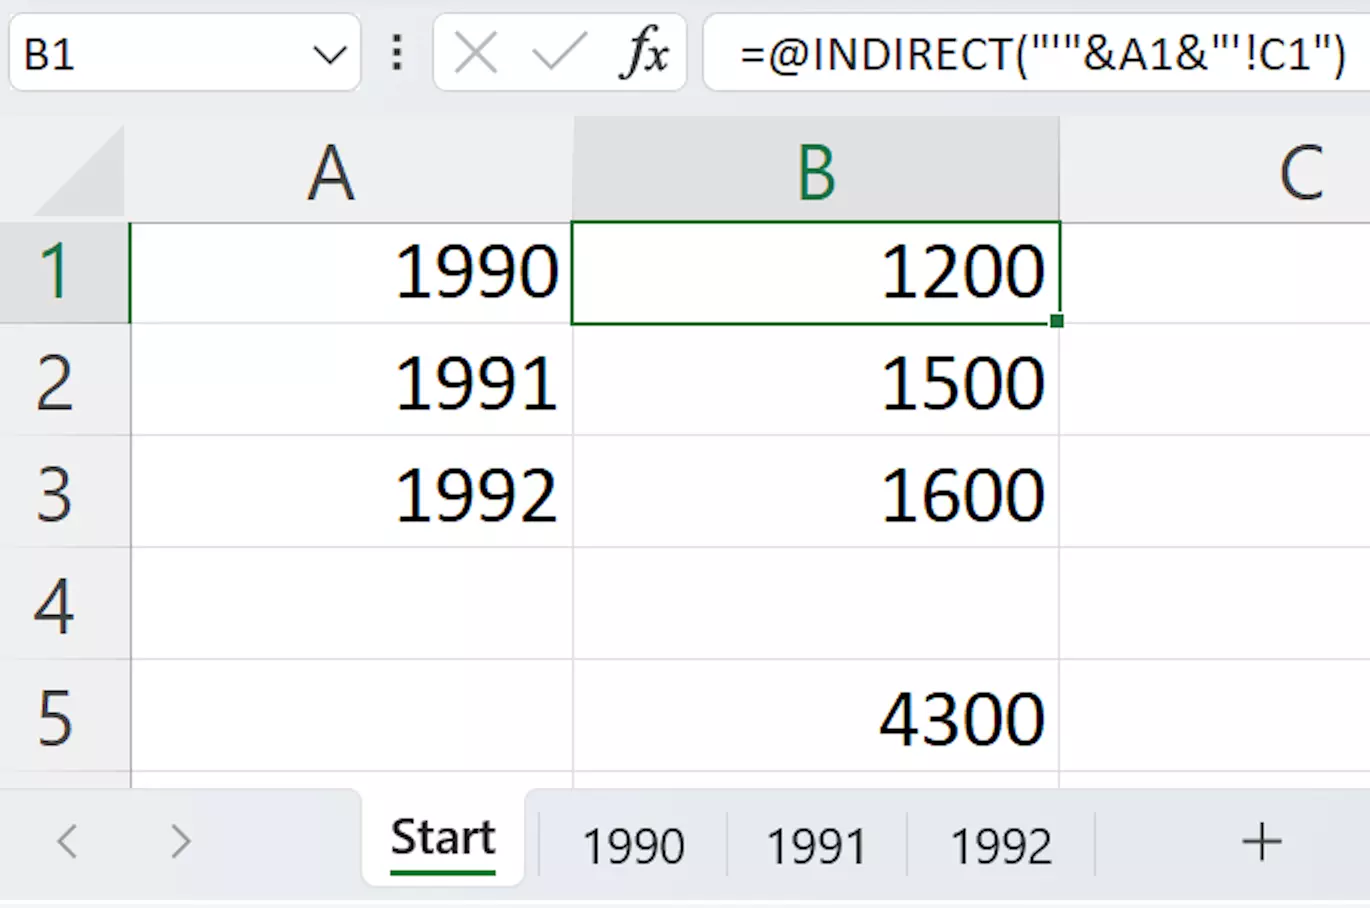Image resolution: width=1370 pixels, height=908 pixels.
Task: Expand the Name Box dropdown
Action: [329, 54]
